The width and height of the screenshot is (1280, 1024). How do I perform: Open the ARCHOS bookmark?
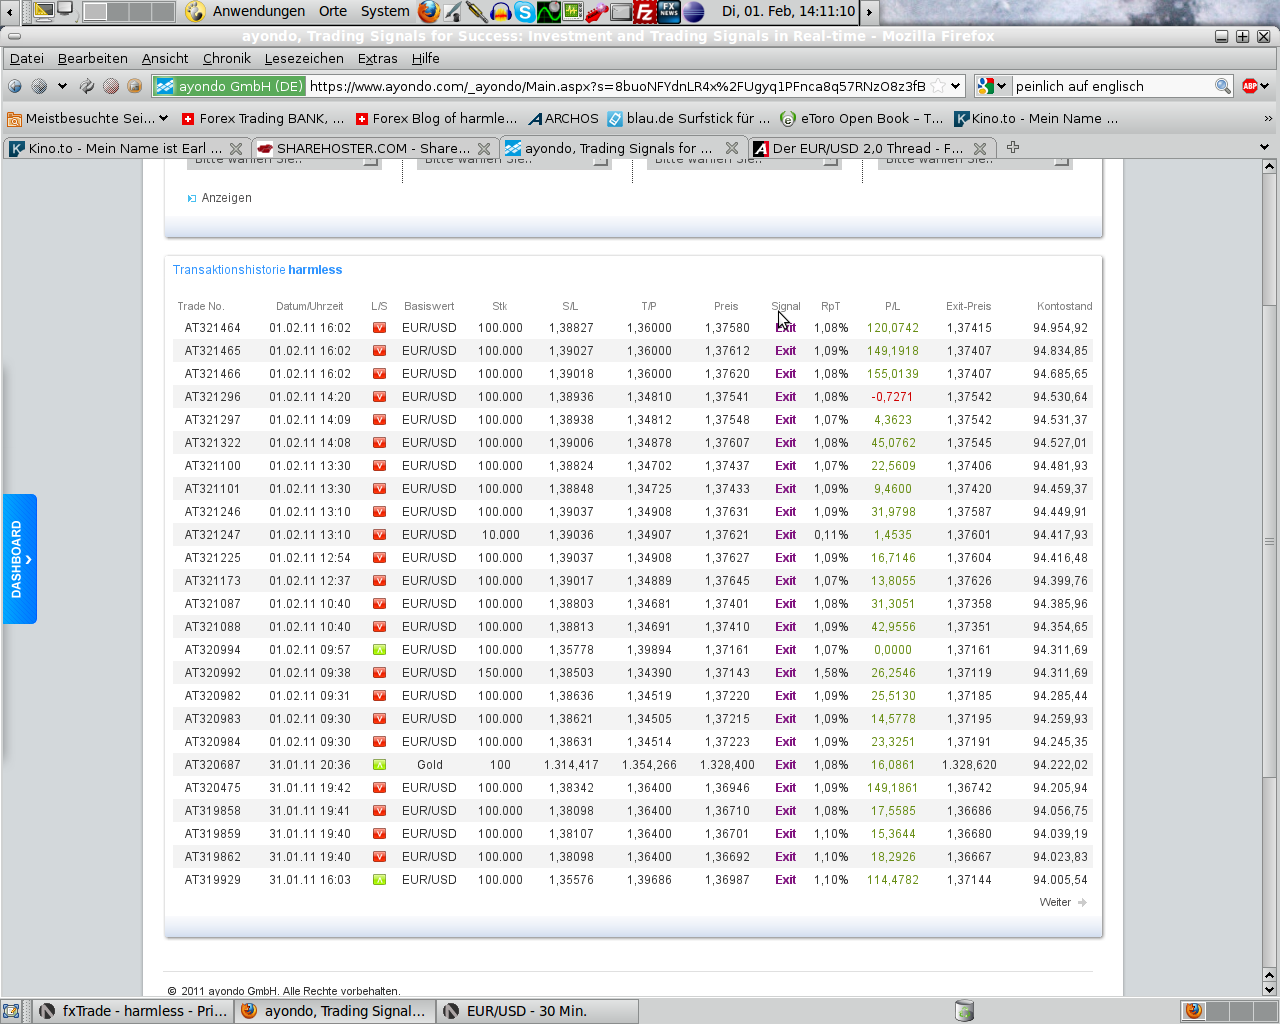tap(563, 118)
